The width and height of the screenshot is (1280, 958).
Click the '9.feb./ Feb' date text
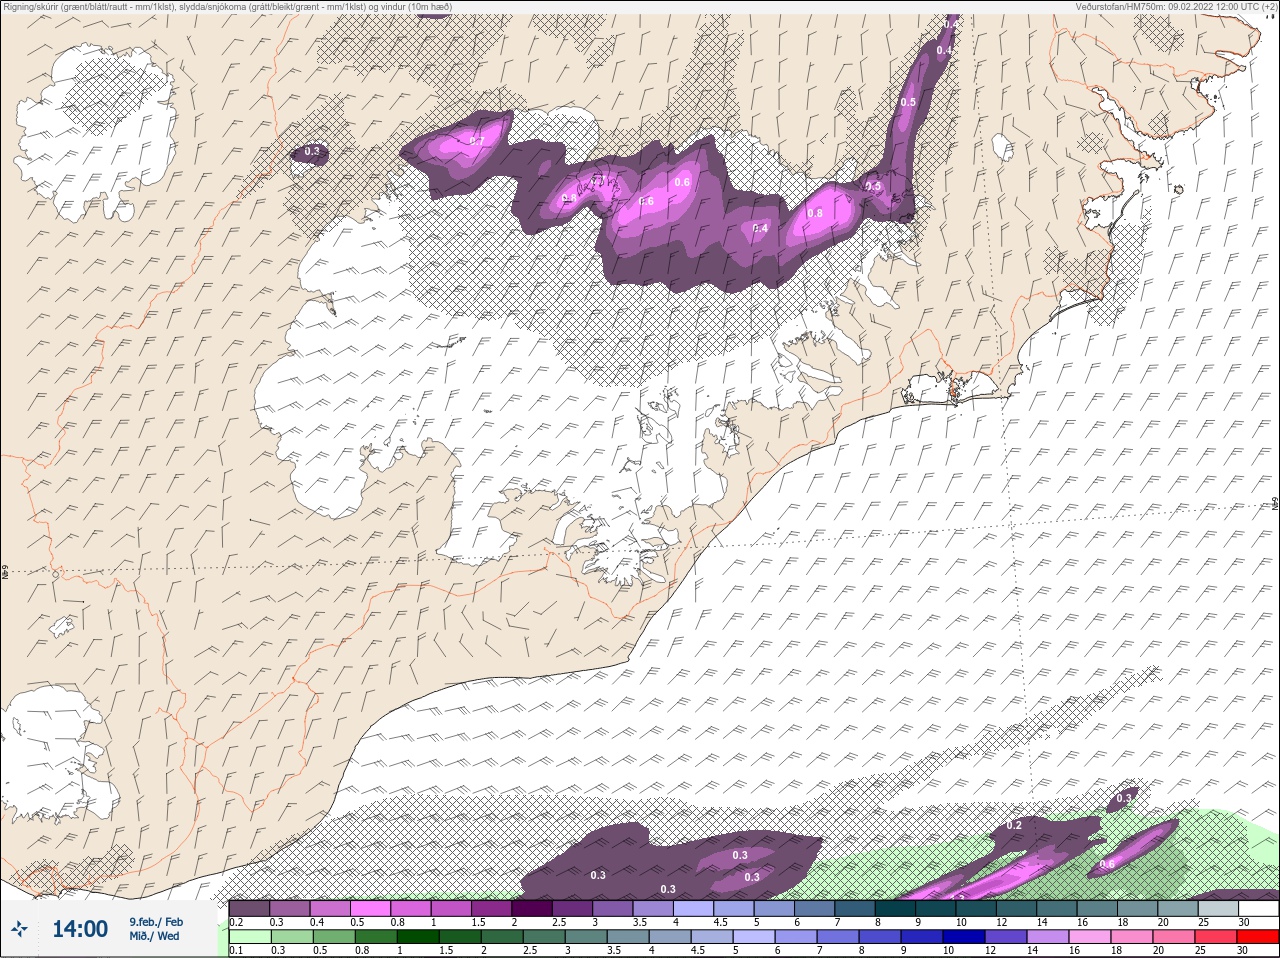tap(156, 922)
